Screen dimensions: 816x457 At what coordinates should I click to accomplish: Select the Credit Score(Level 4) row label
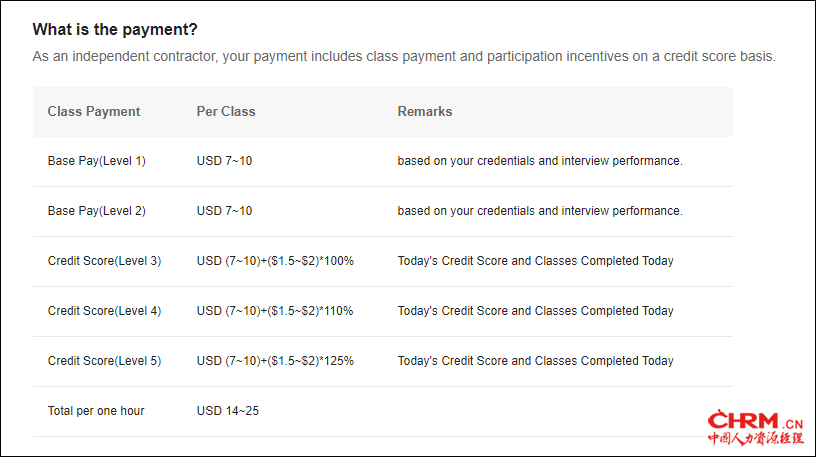(104, 311)
